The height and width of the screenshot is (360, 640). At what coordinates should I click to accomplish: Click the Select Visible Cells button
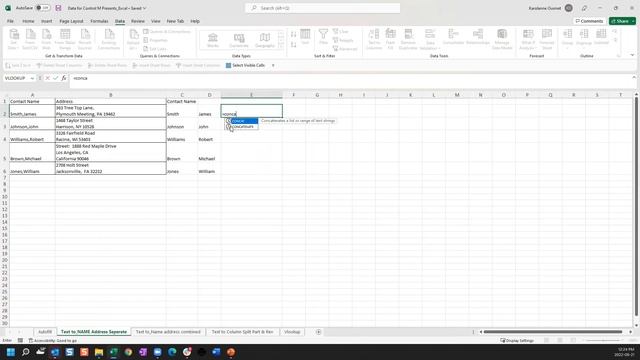(x=245, y=65)
